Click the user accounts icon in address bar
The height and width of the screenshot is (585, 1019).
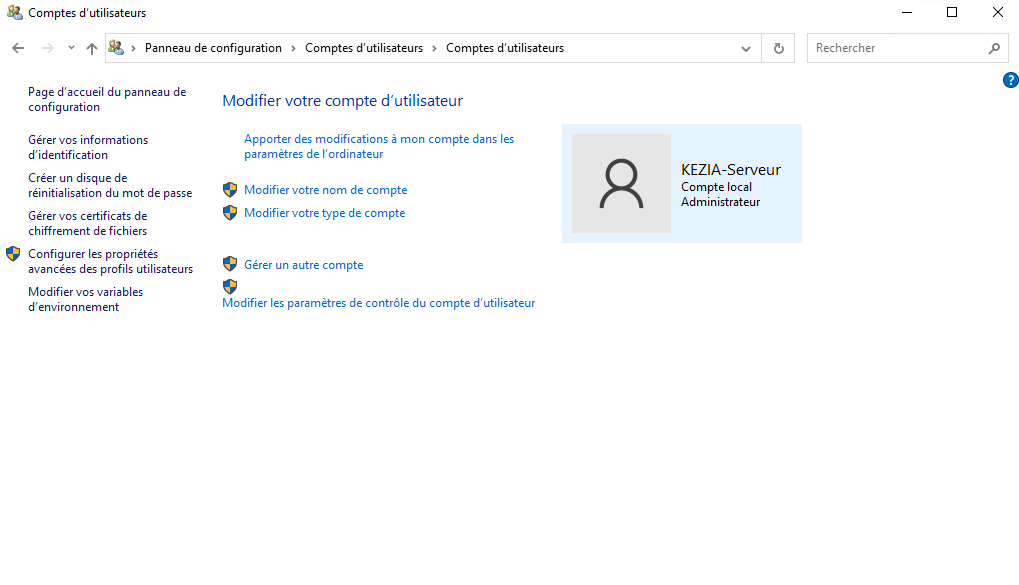coord(116,48)
